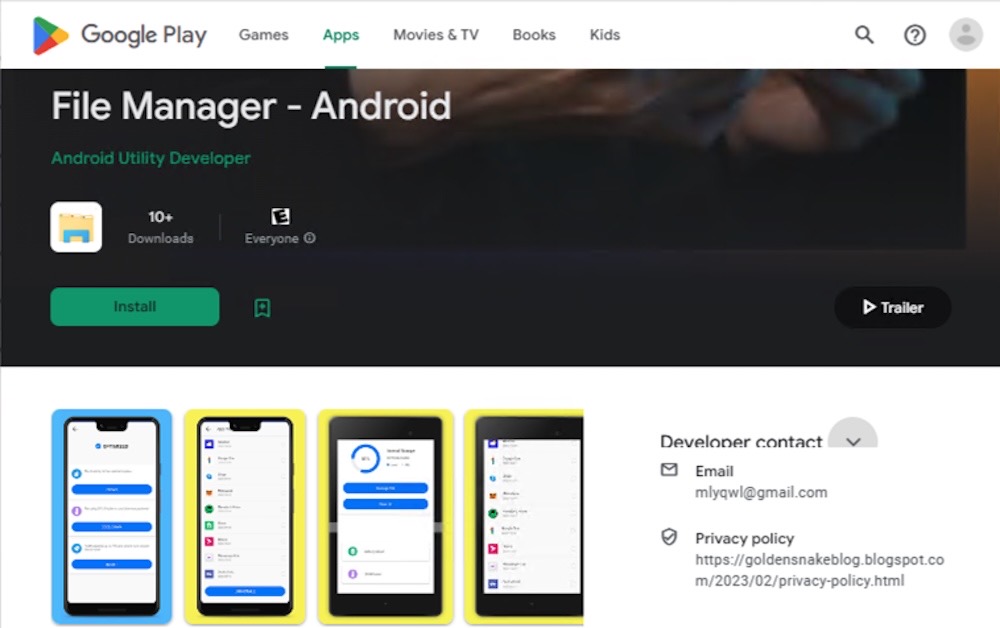Expand the Developer contact section
1000x628 pixels.
click(853, 441)
